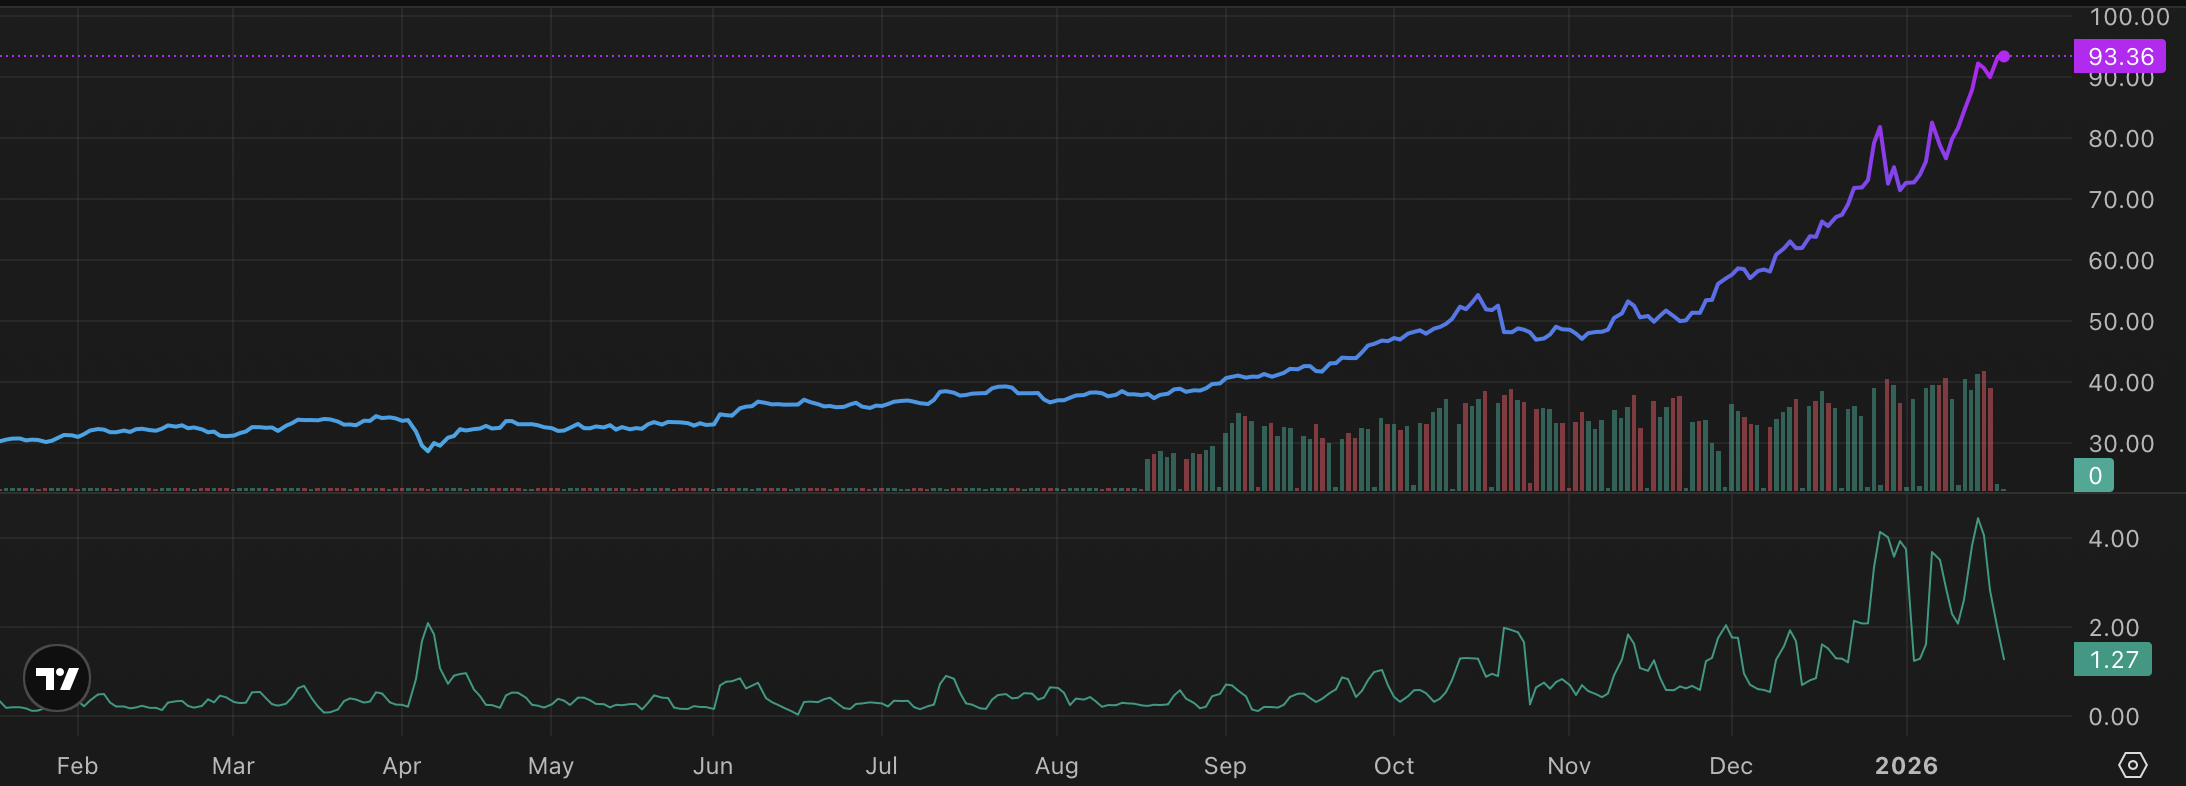Open chart settings hexagon gear icon
Image resolution: width=2186 pixels, height=786 pixels.
tap(2132, 765)
